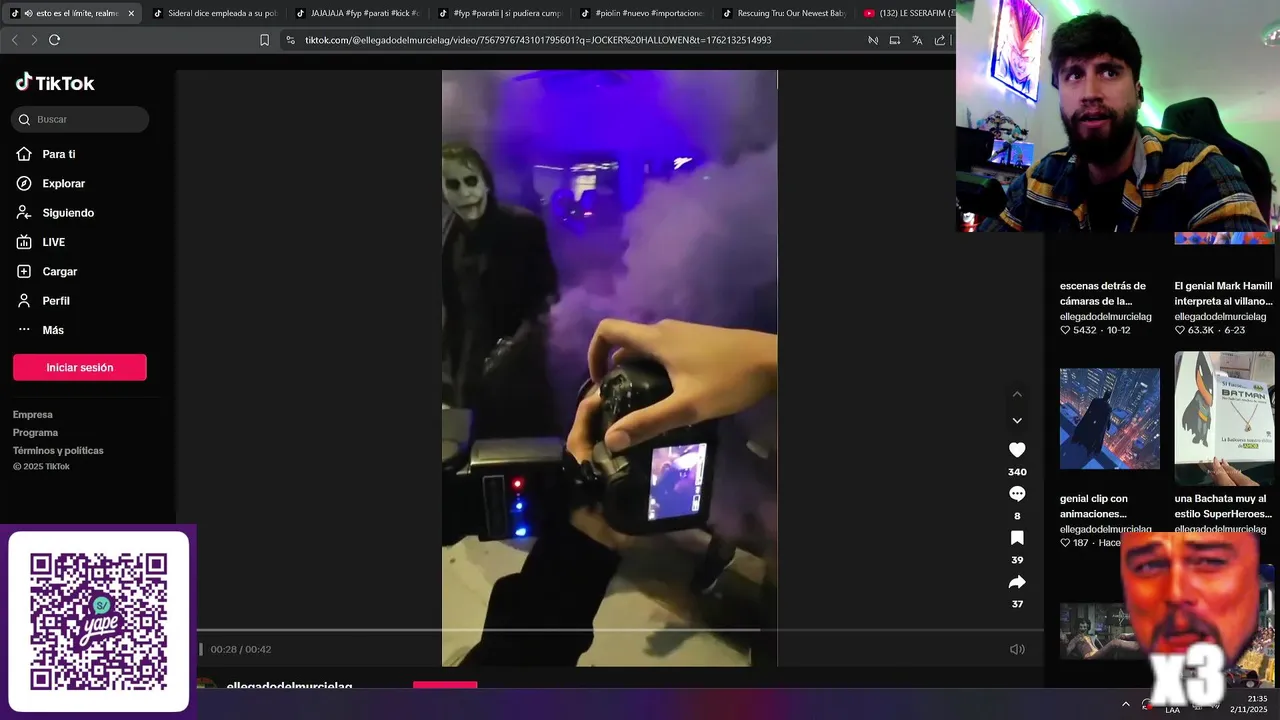Click the Yape QR code overlay
Image resolution: width=1280 pixels, height=720 pixels.
(98, 621)
